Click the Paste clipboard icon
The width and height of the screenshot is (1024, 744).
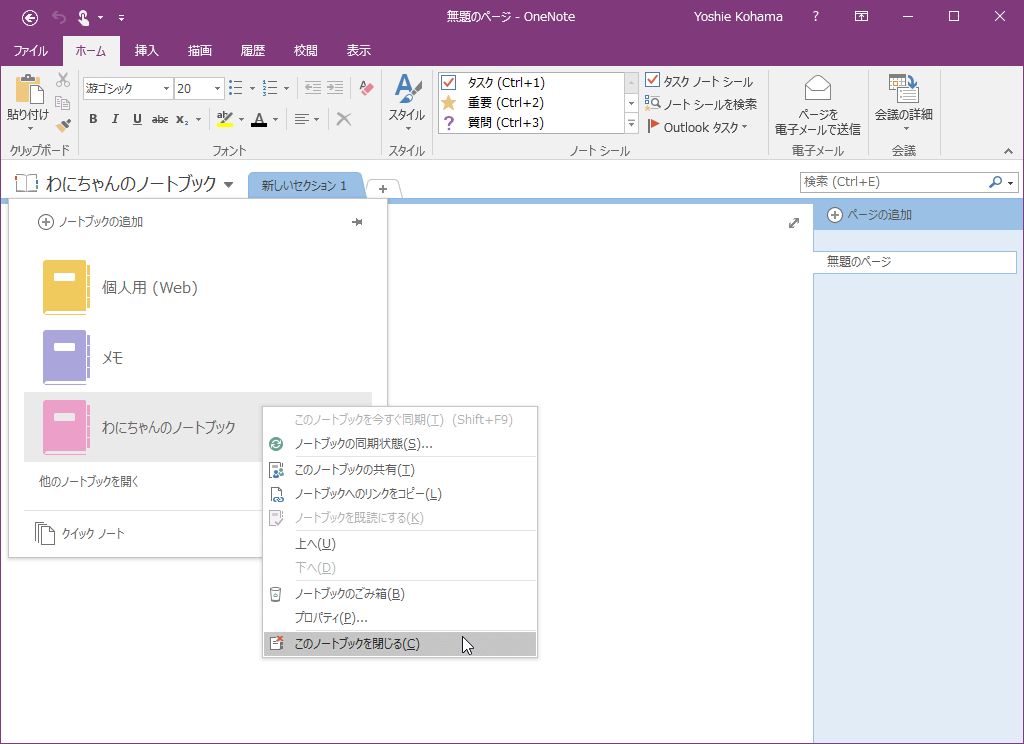pyautogui.click(x=28, y=89)
